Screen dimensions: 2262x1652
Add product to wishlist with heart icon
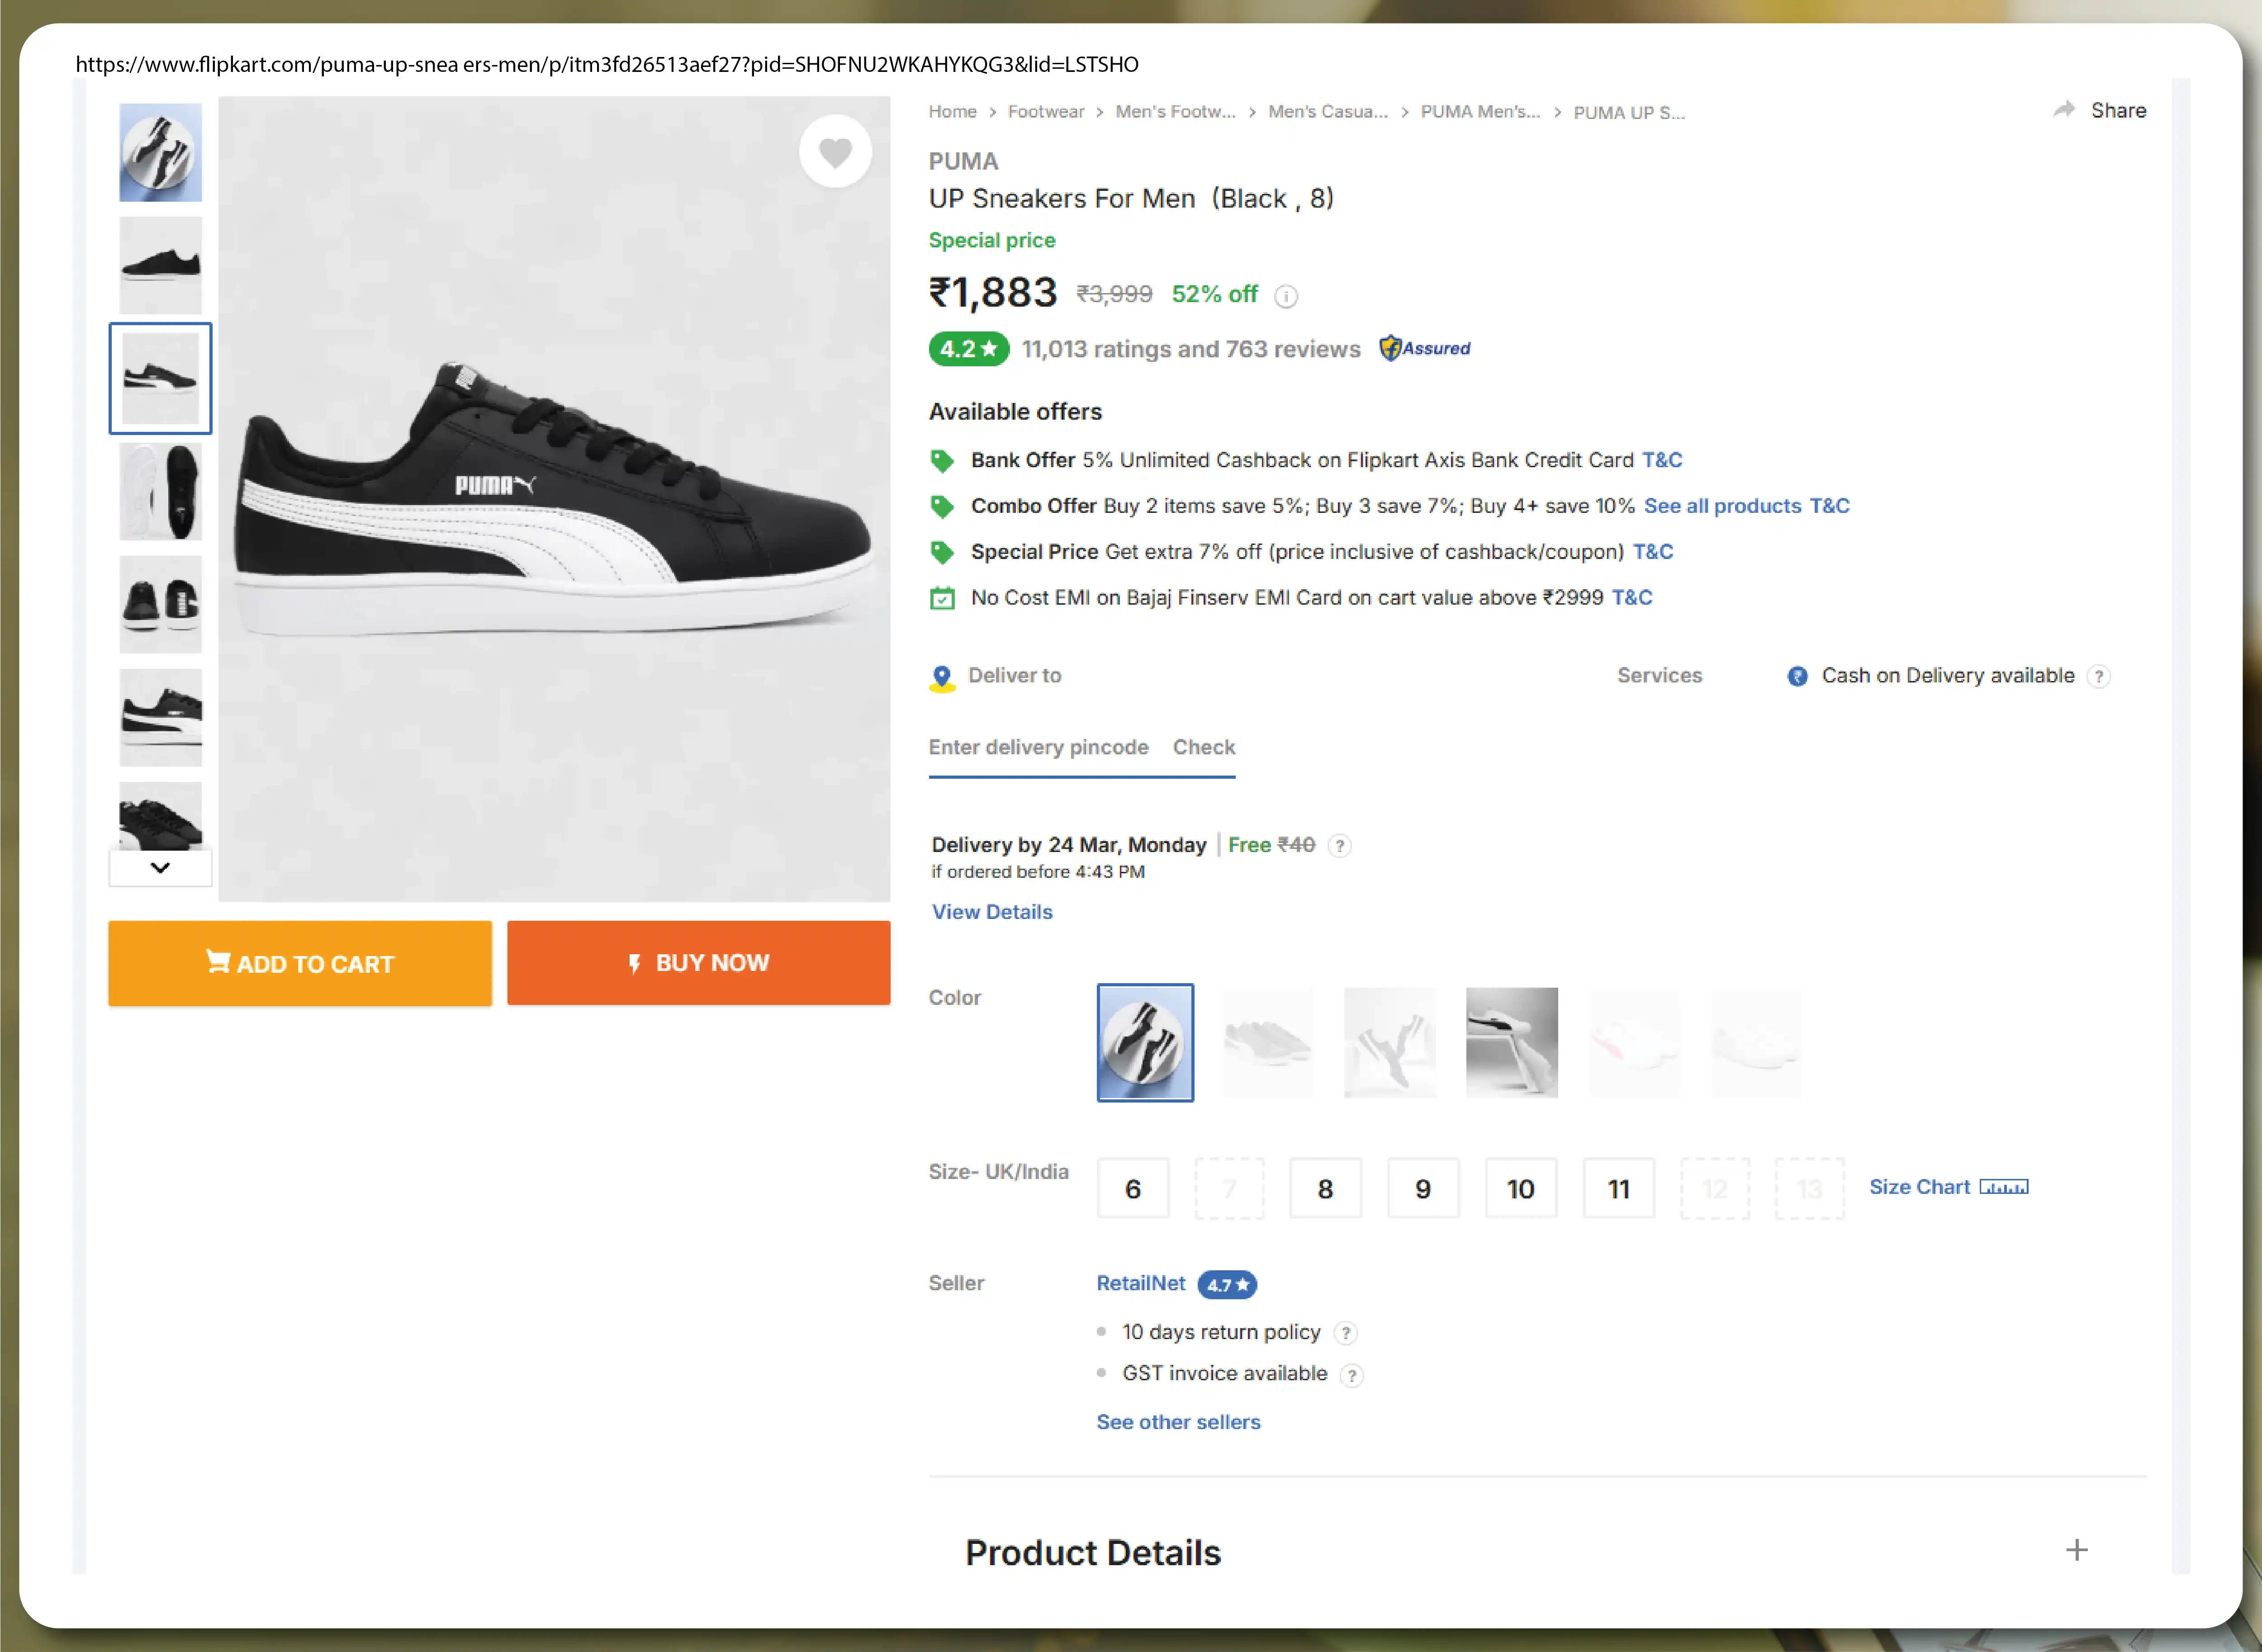[x=835, y=152]
